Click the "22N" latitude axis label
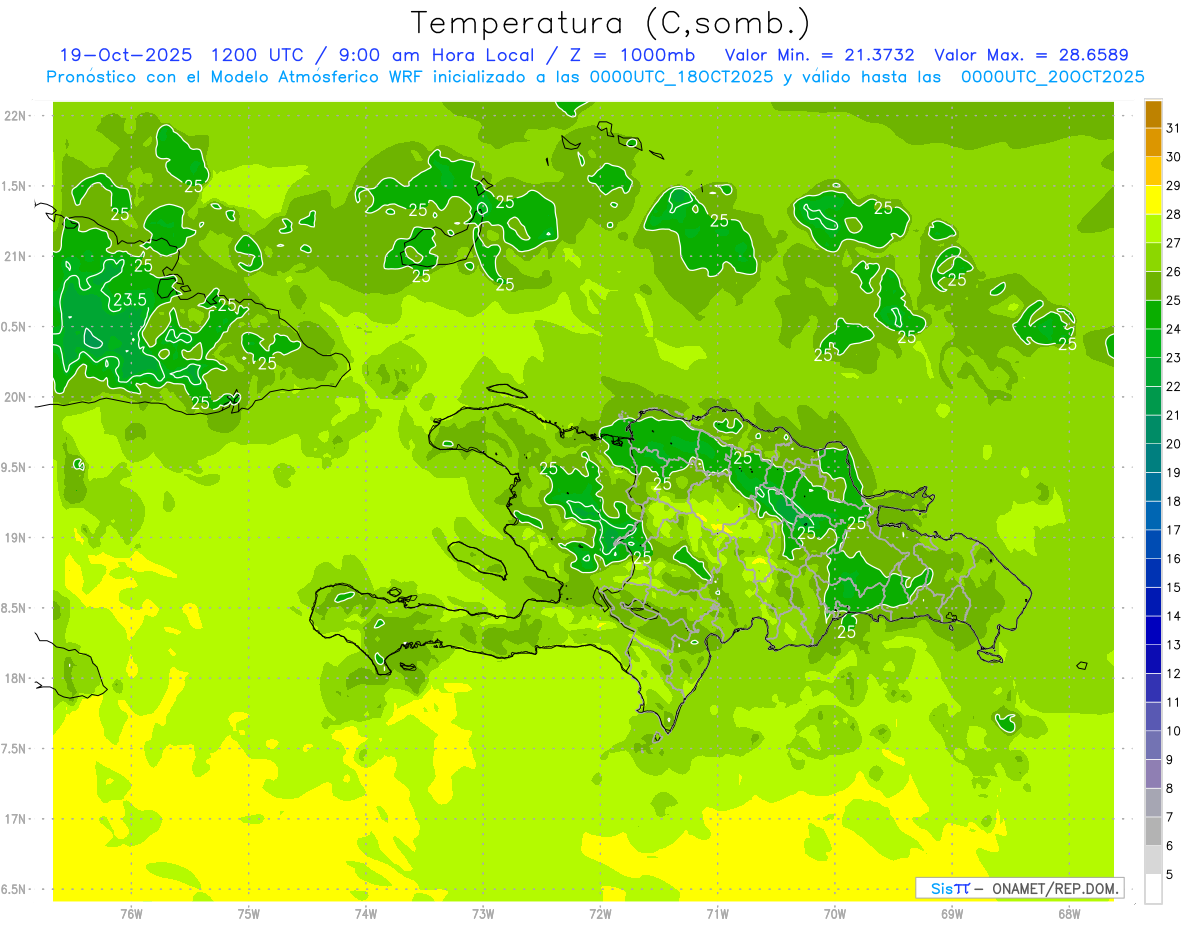Viewport: 1200px width, 927px height. coord(14,116)
